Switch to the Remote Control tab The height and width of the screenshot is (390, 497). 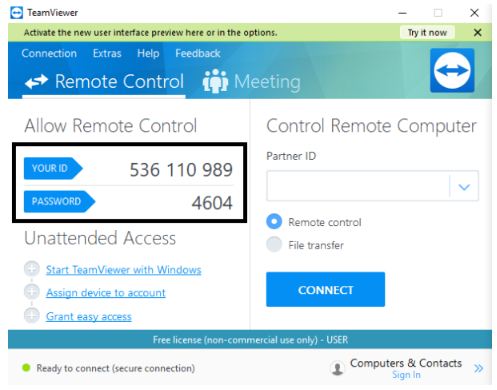104,82
